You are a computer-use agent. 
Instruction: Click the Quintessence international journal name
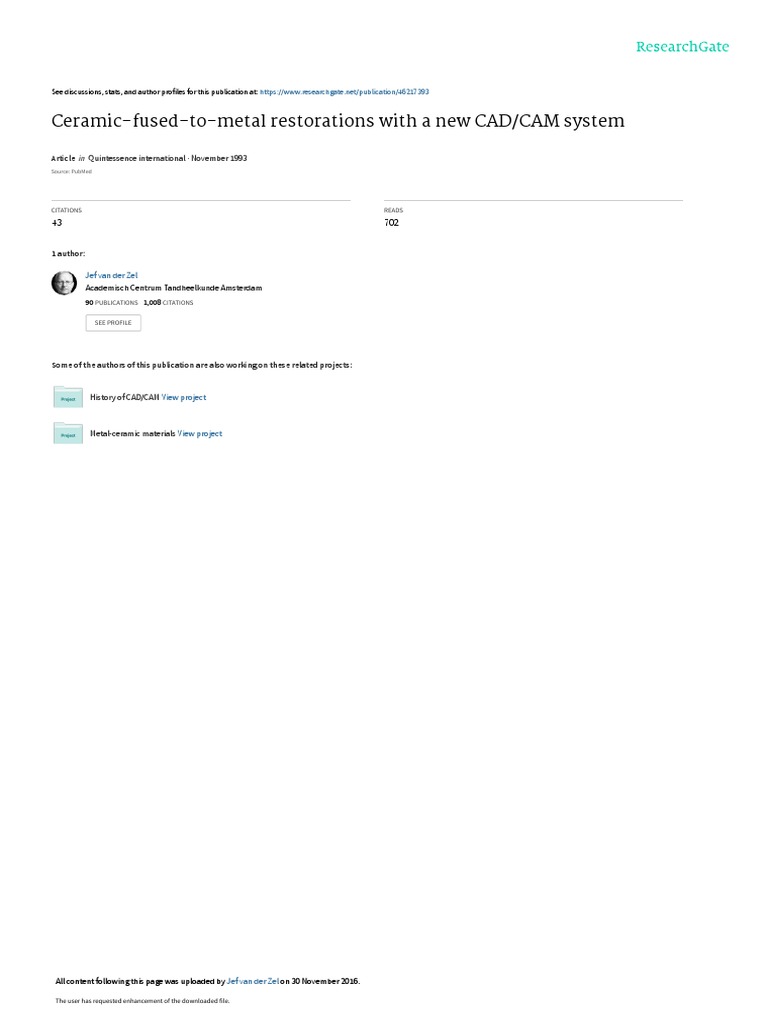pos(136,158)
